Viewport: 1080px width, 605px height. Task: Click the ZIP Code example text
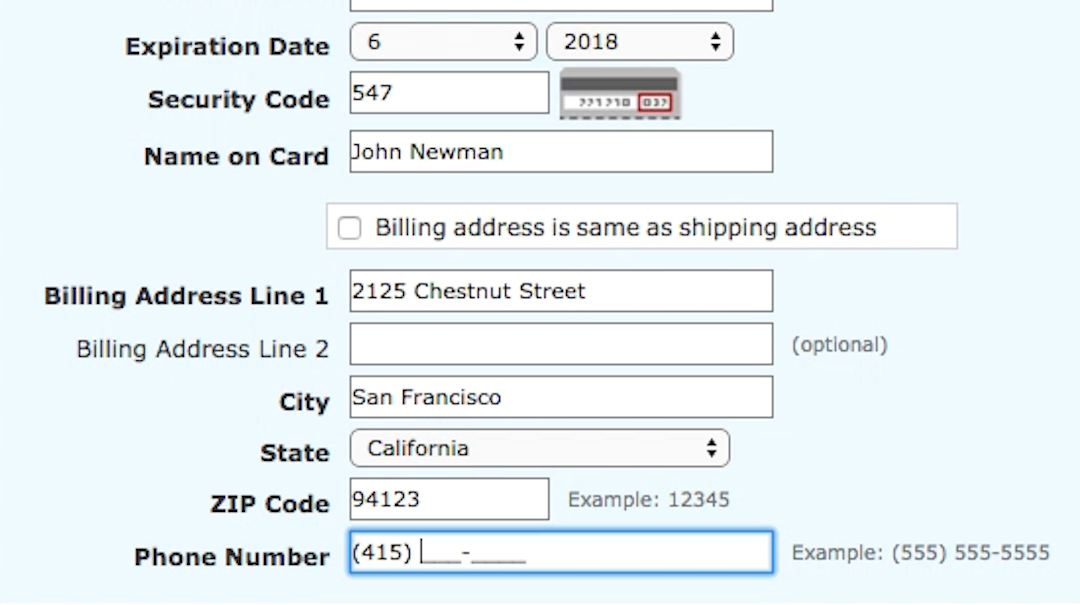tap(647, 498)
